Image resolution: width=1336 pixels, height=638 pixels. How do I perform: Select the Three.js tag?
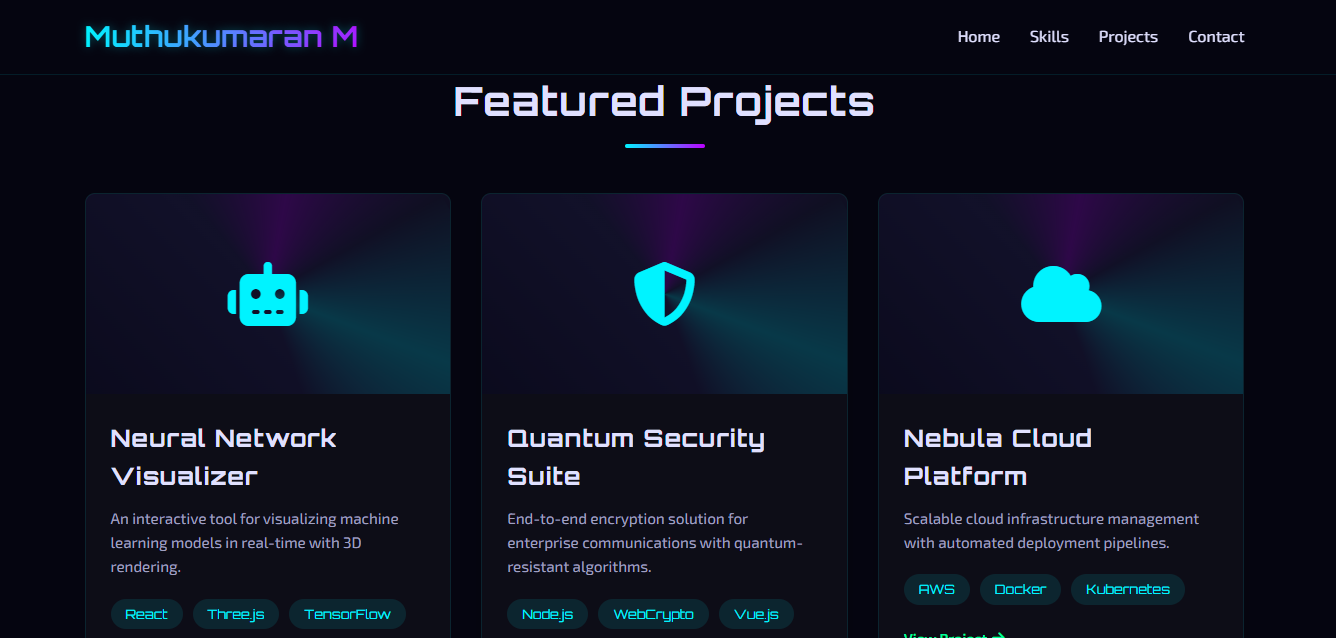(236, 614)
